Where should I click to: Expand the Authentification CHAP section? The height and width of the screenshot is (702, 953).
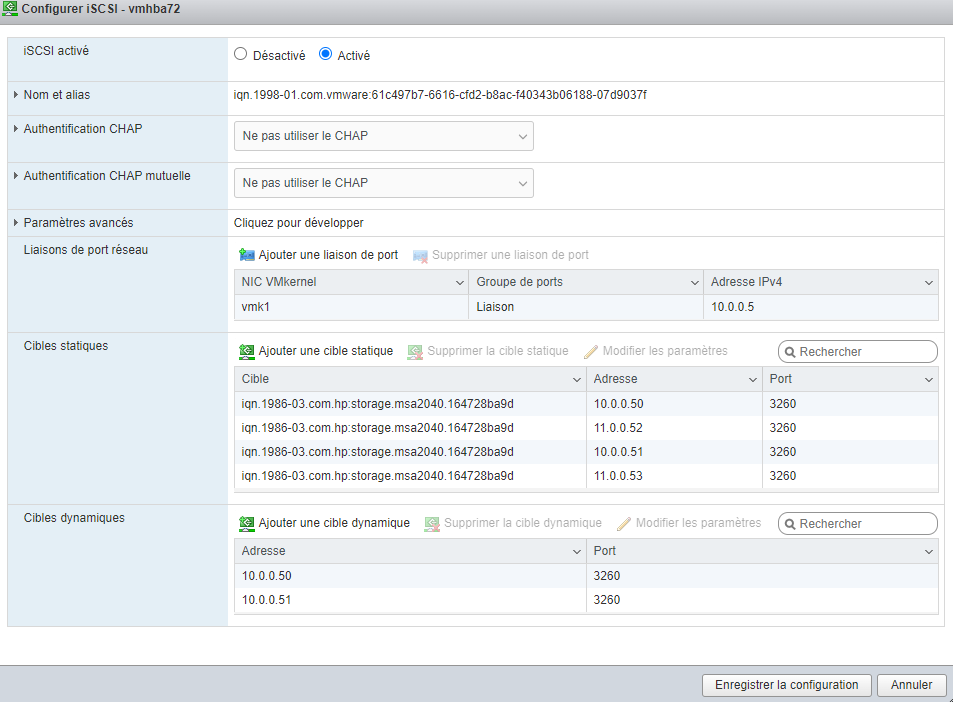click(16, 129)
